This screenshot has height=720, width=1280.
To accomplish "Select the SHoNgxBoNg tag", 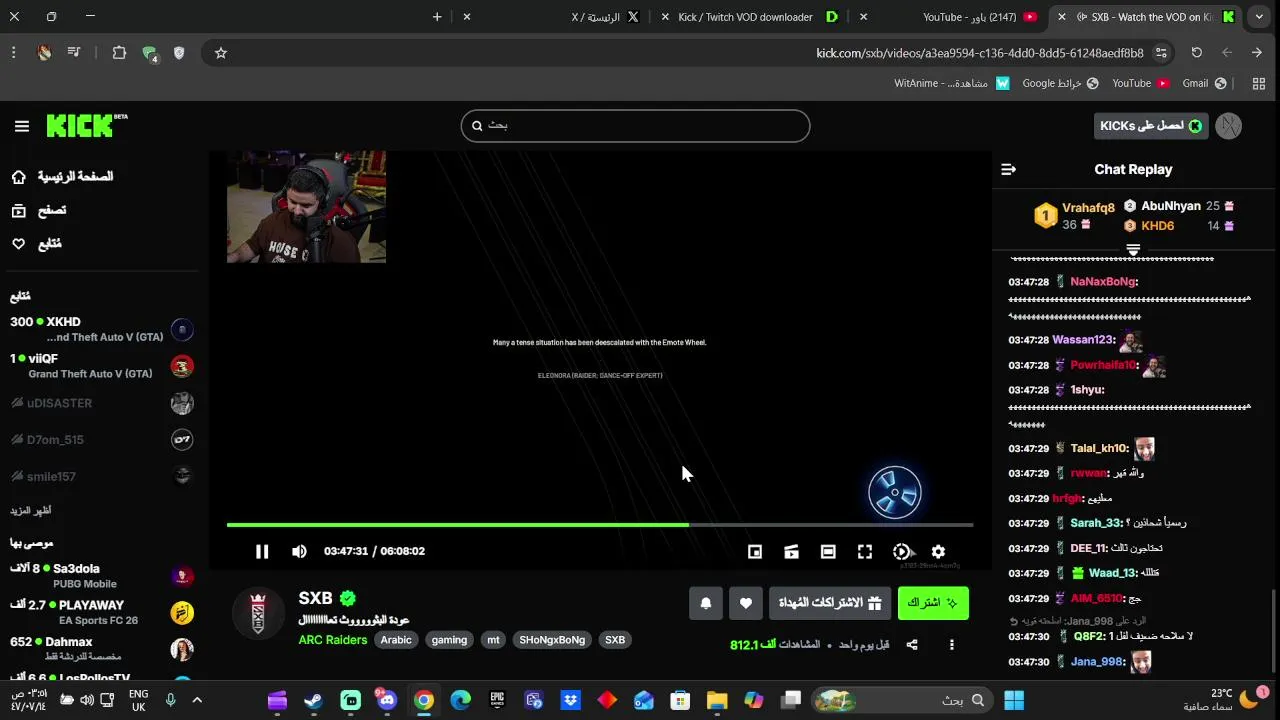I will pos(552,640).
